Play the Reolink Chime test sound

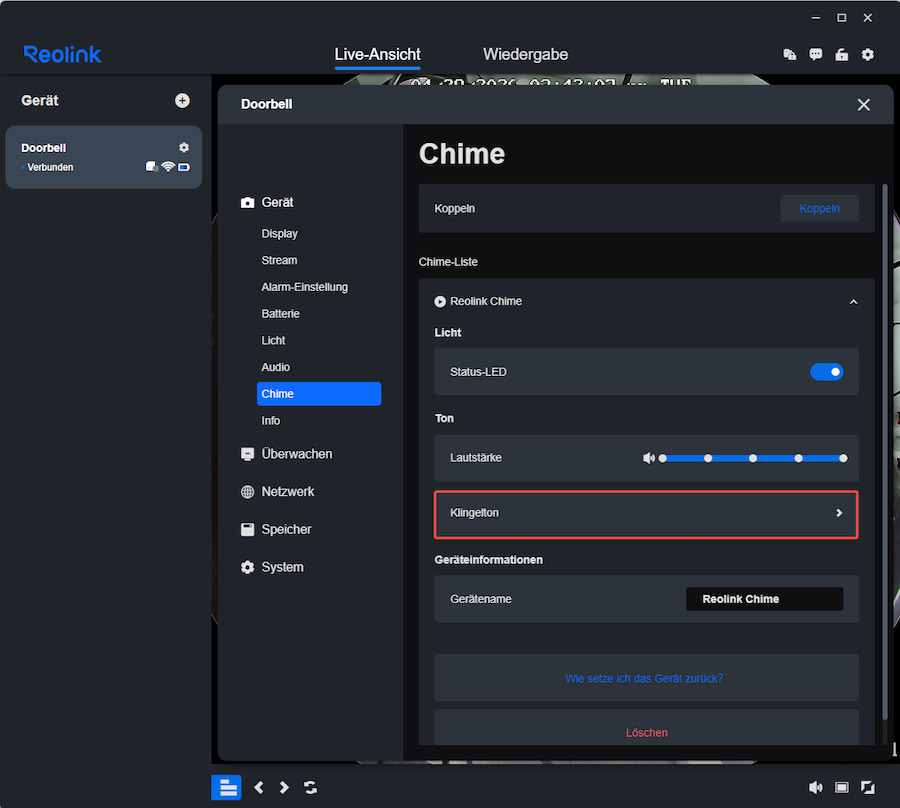[440, 301]
